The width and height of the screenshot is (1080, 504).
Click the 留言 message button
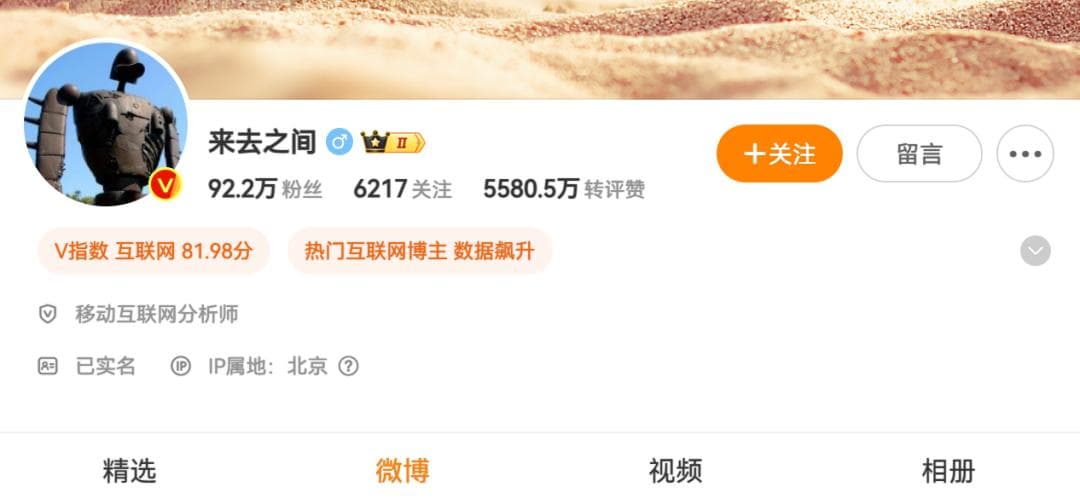tap(920, 154)
